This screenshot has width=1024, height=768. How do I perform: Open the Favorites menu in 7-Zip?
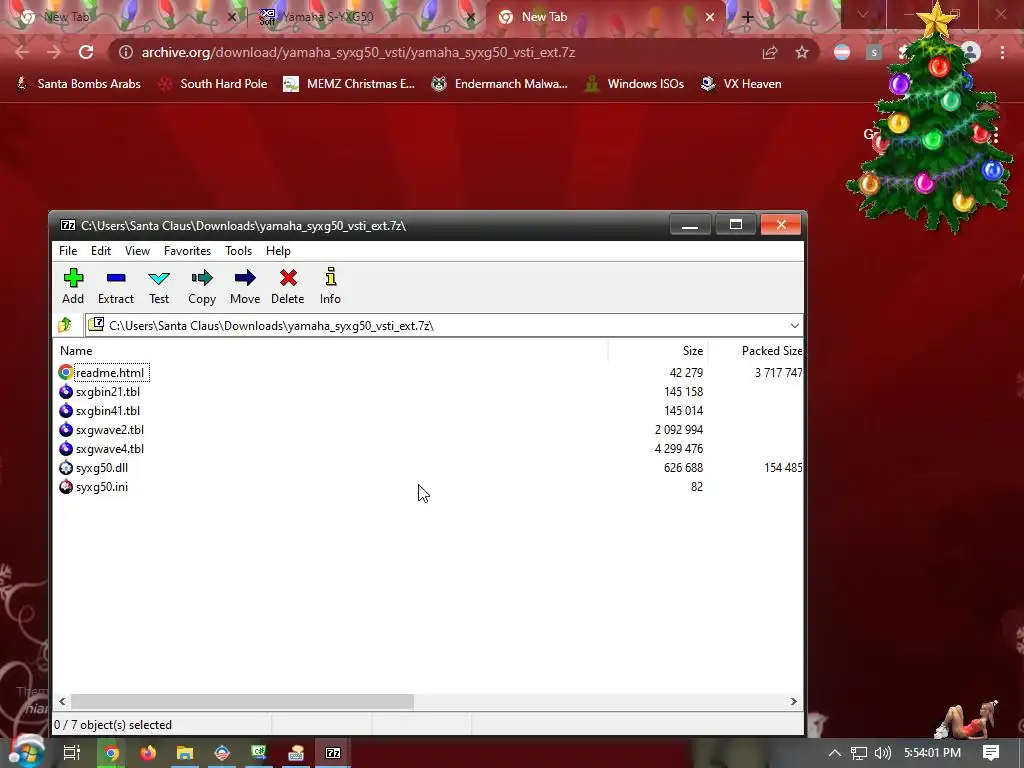(x=187, y=251)
